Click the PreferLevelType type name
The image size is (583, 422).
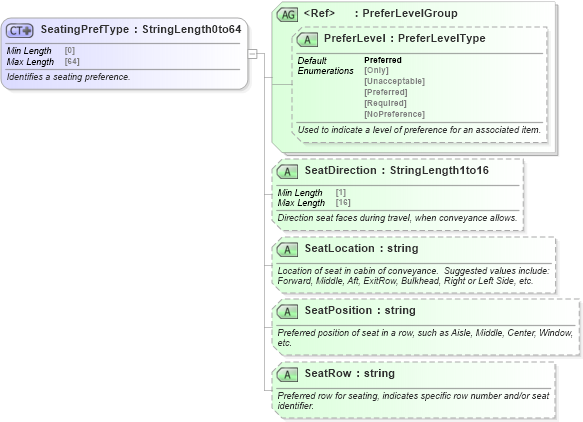pos(442,38)
